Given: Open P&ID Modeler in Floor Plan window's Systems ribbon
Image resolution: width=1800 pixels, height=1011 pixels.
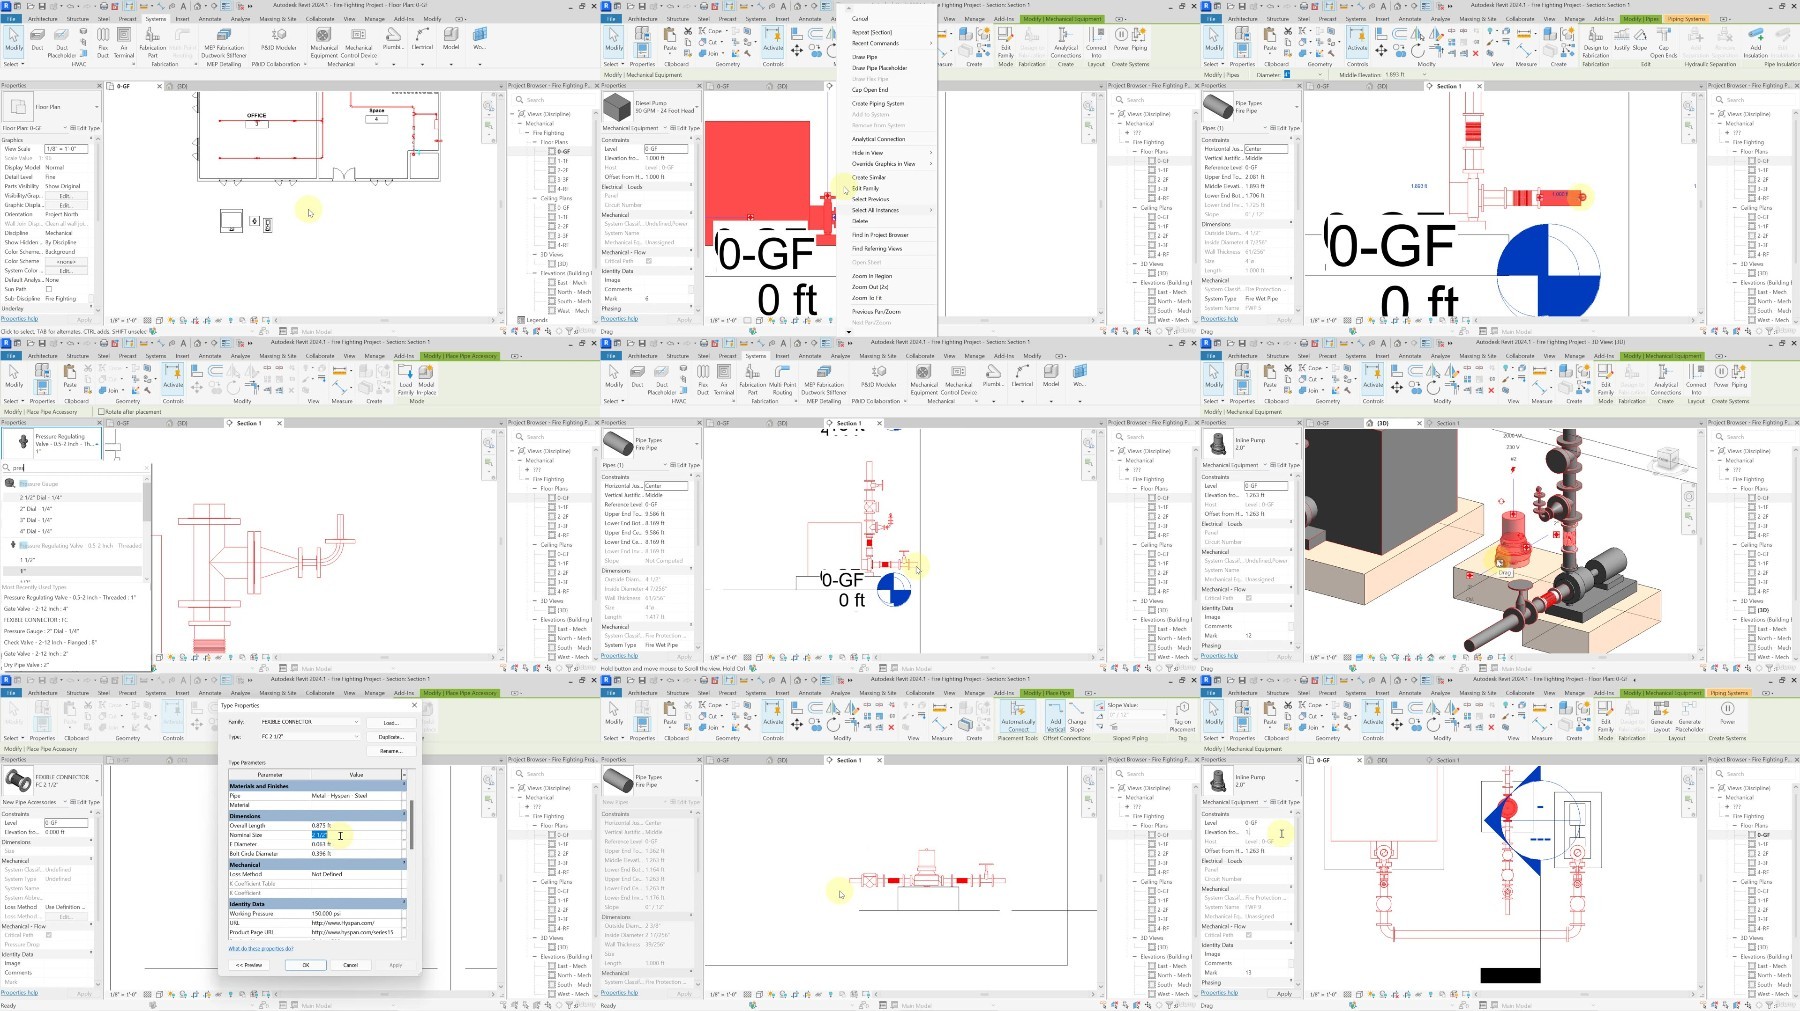Looking at the screenshot, I should tap(279, 40).
